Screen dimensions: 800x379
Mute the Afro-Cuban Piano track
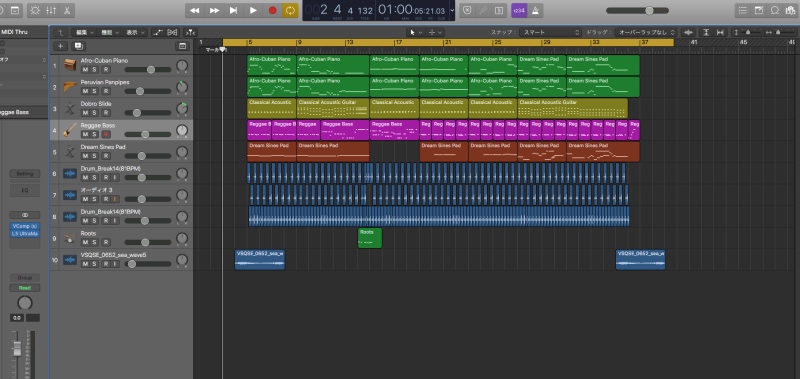(85, 69)
